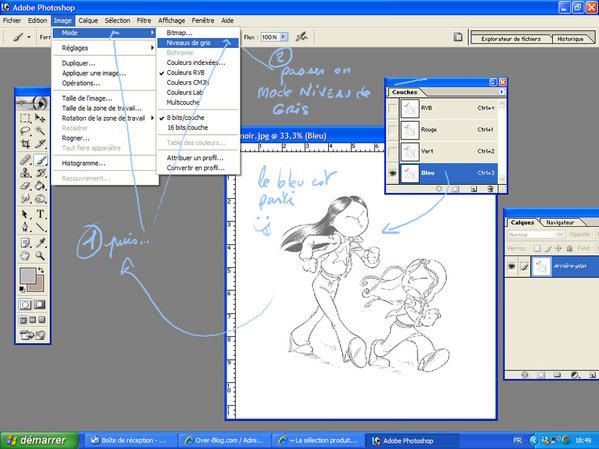Switch to Standard editing mode button
The height and width of the screenshot is (449, 599).
[26, 305]
